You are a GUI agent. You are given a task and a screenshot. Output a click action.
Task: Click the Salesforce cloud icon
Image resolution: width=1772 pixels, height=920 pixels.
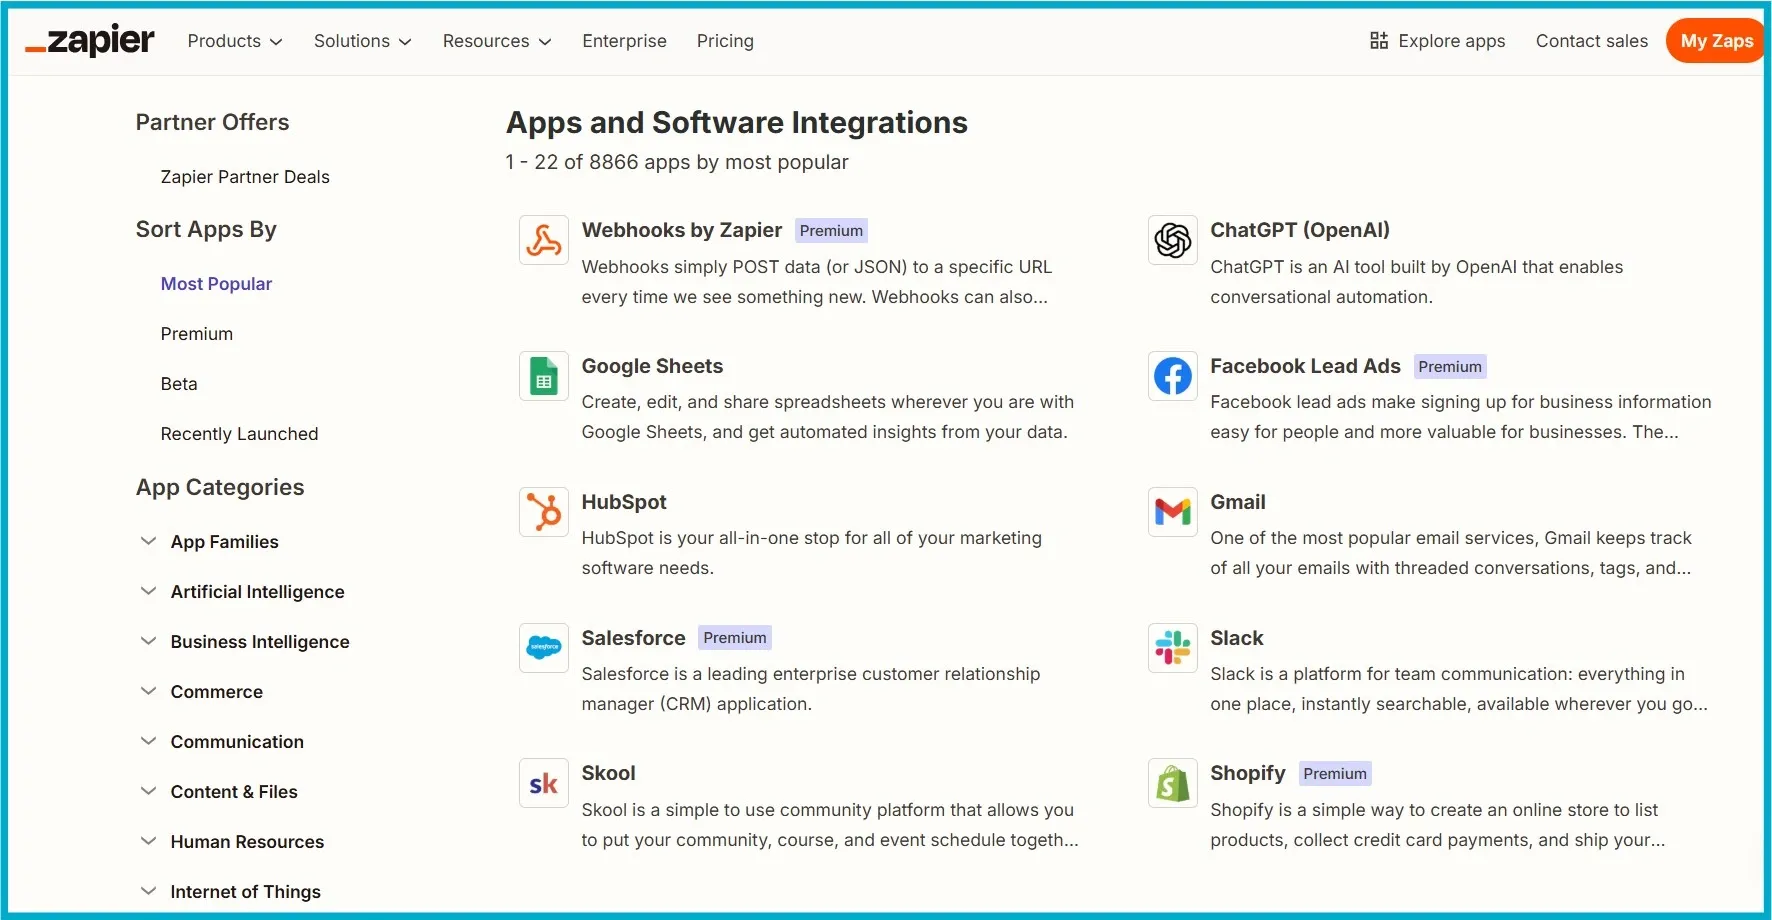(543, 647)
